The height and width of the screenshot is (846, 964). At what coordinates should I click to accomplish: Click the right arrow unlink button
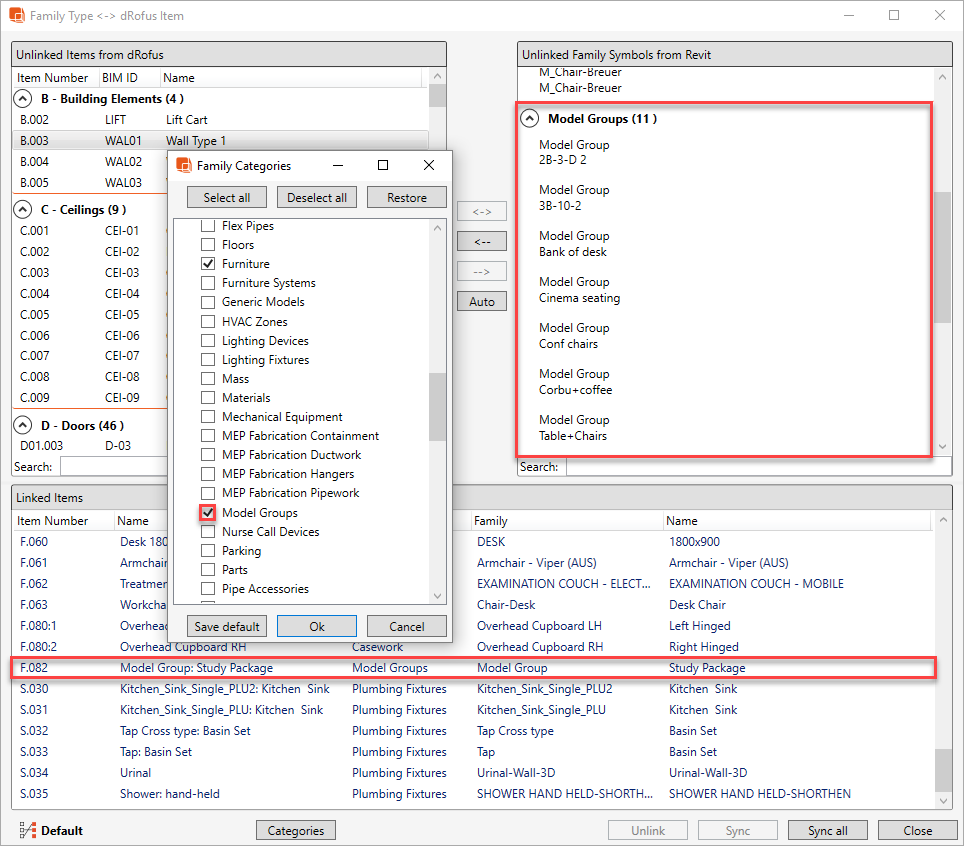482,271
